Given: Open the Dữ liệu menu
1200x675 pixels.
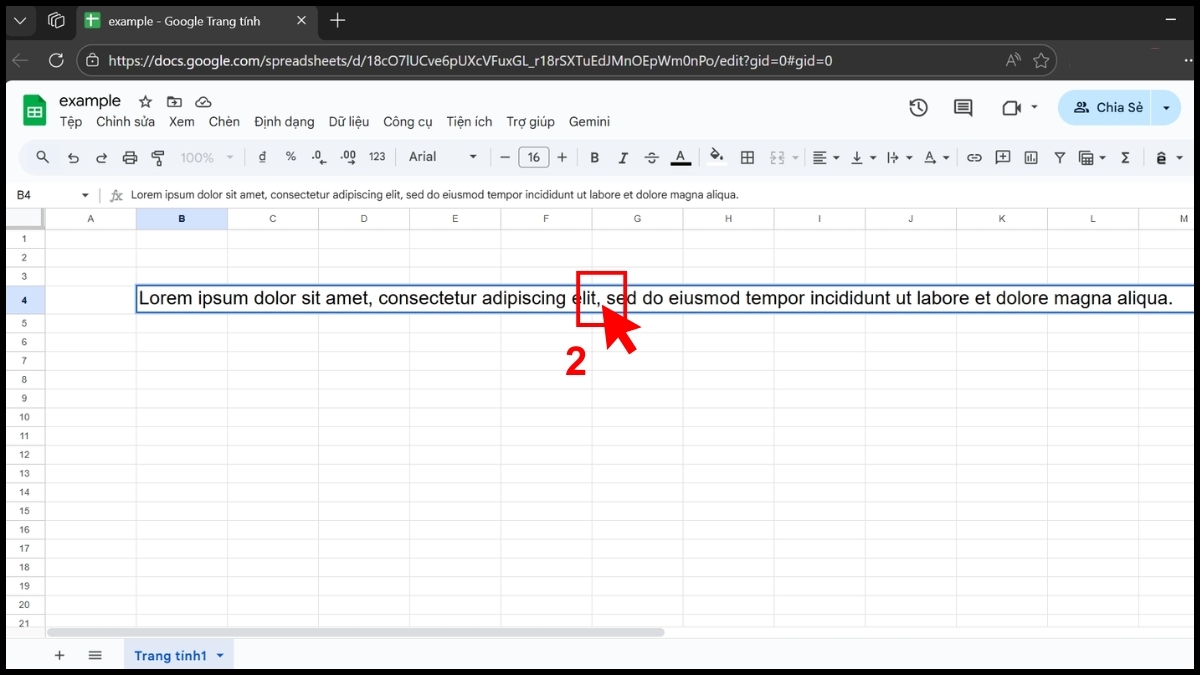Looking at the screenshot, I should coord(348,121).
